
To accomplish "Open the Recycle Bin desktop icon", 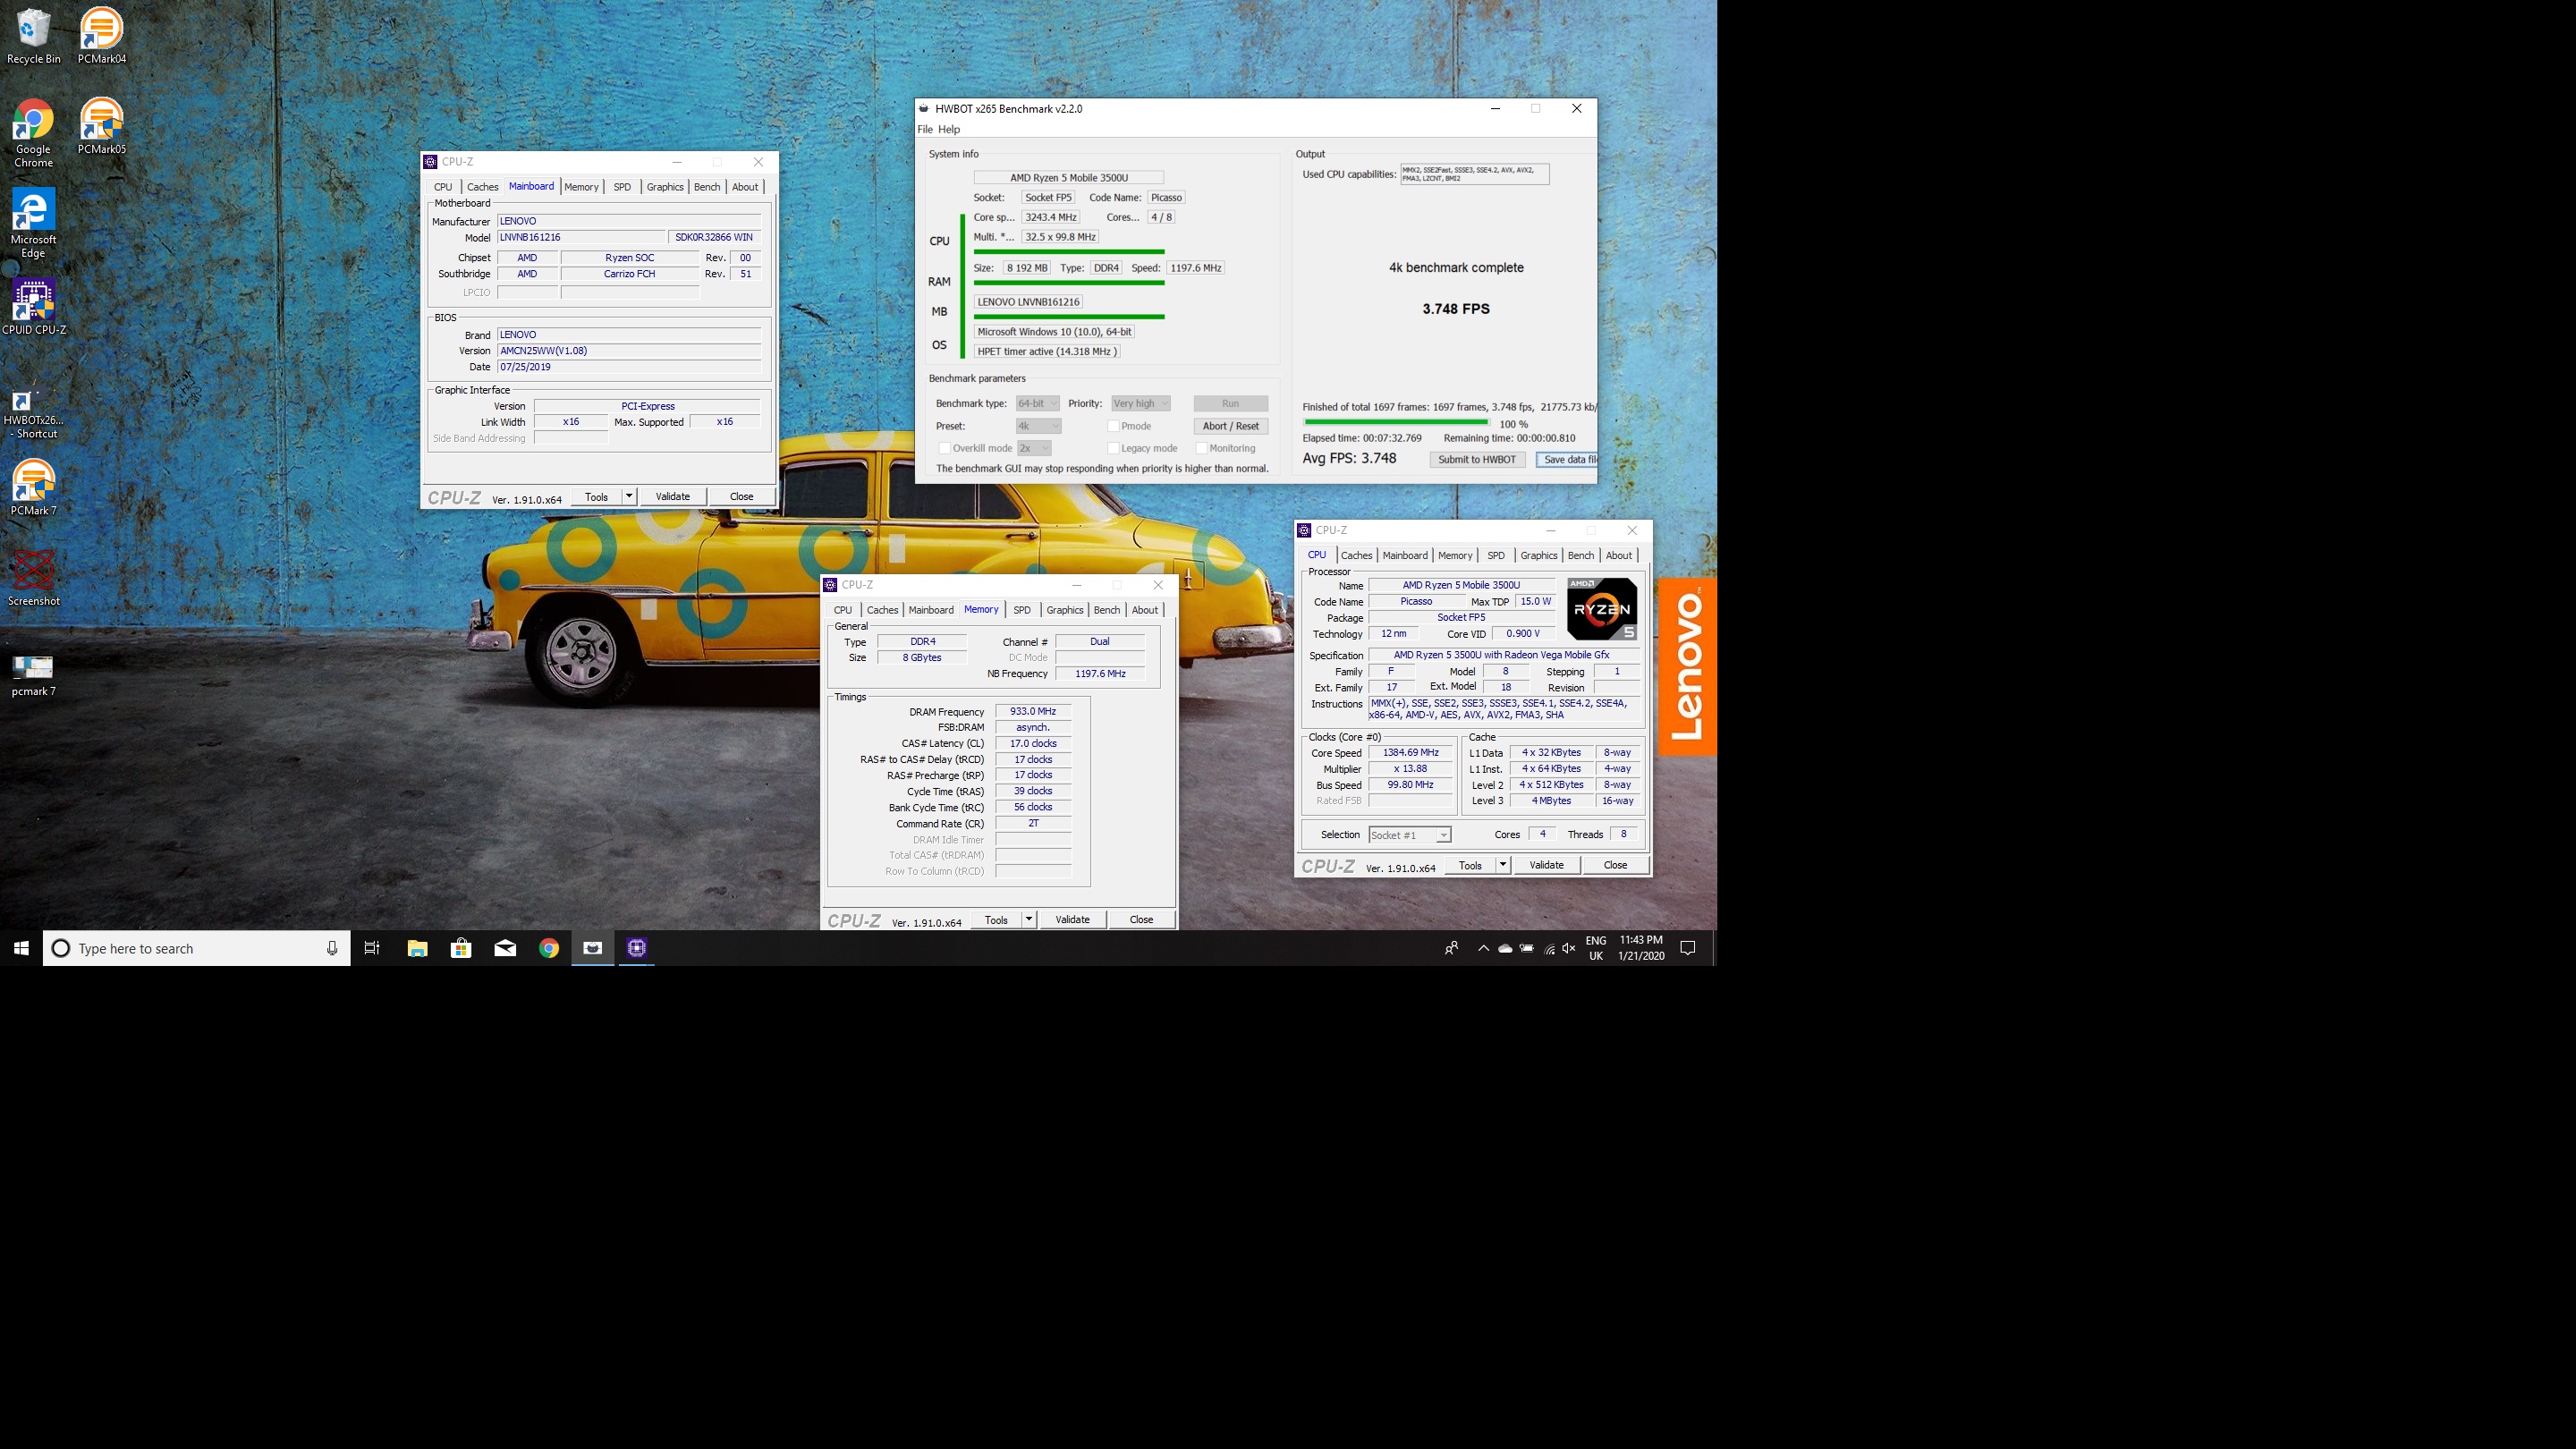I will tap(33, 37).
